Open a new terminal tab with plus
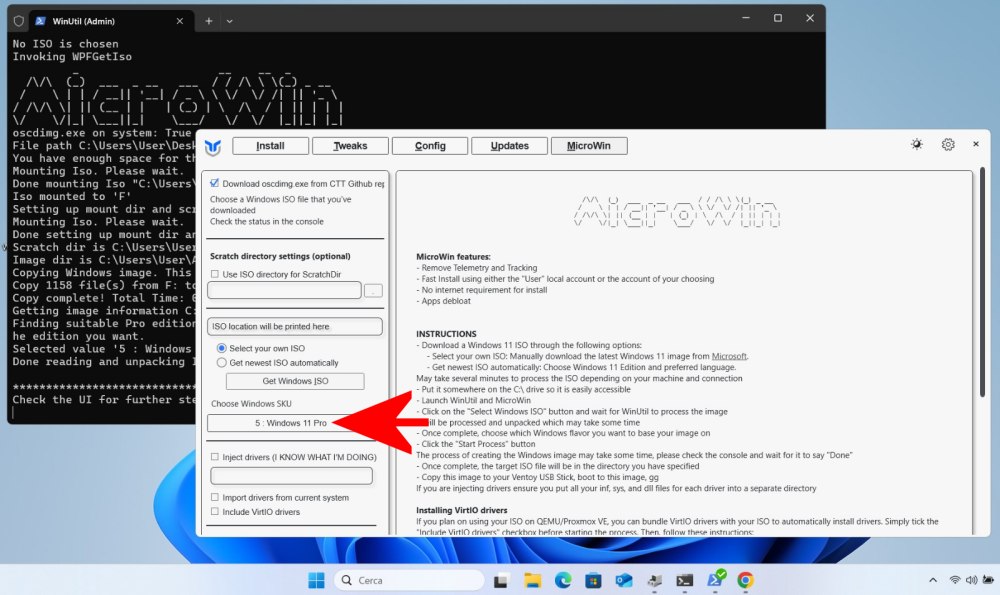 [209, 21]
